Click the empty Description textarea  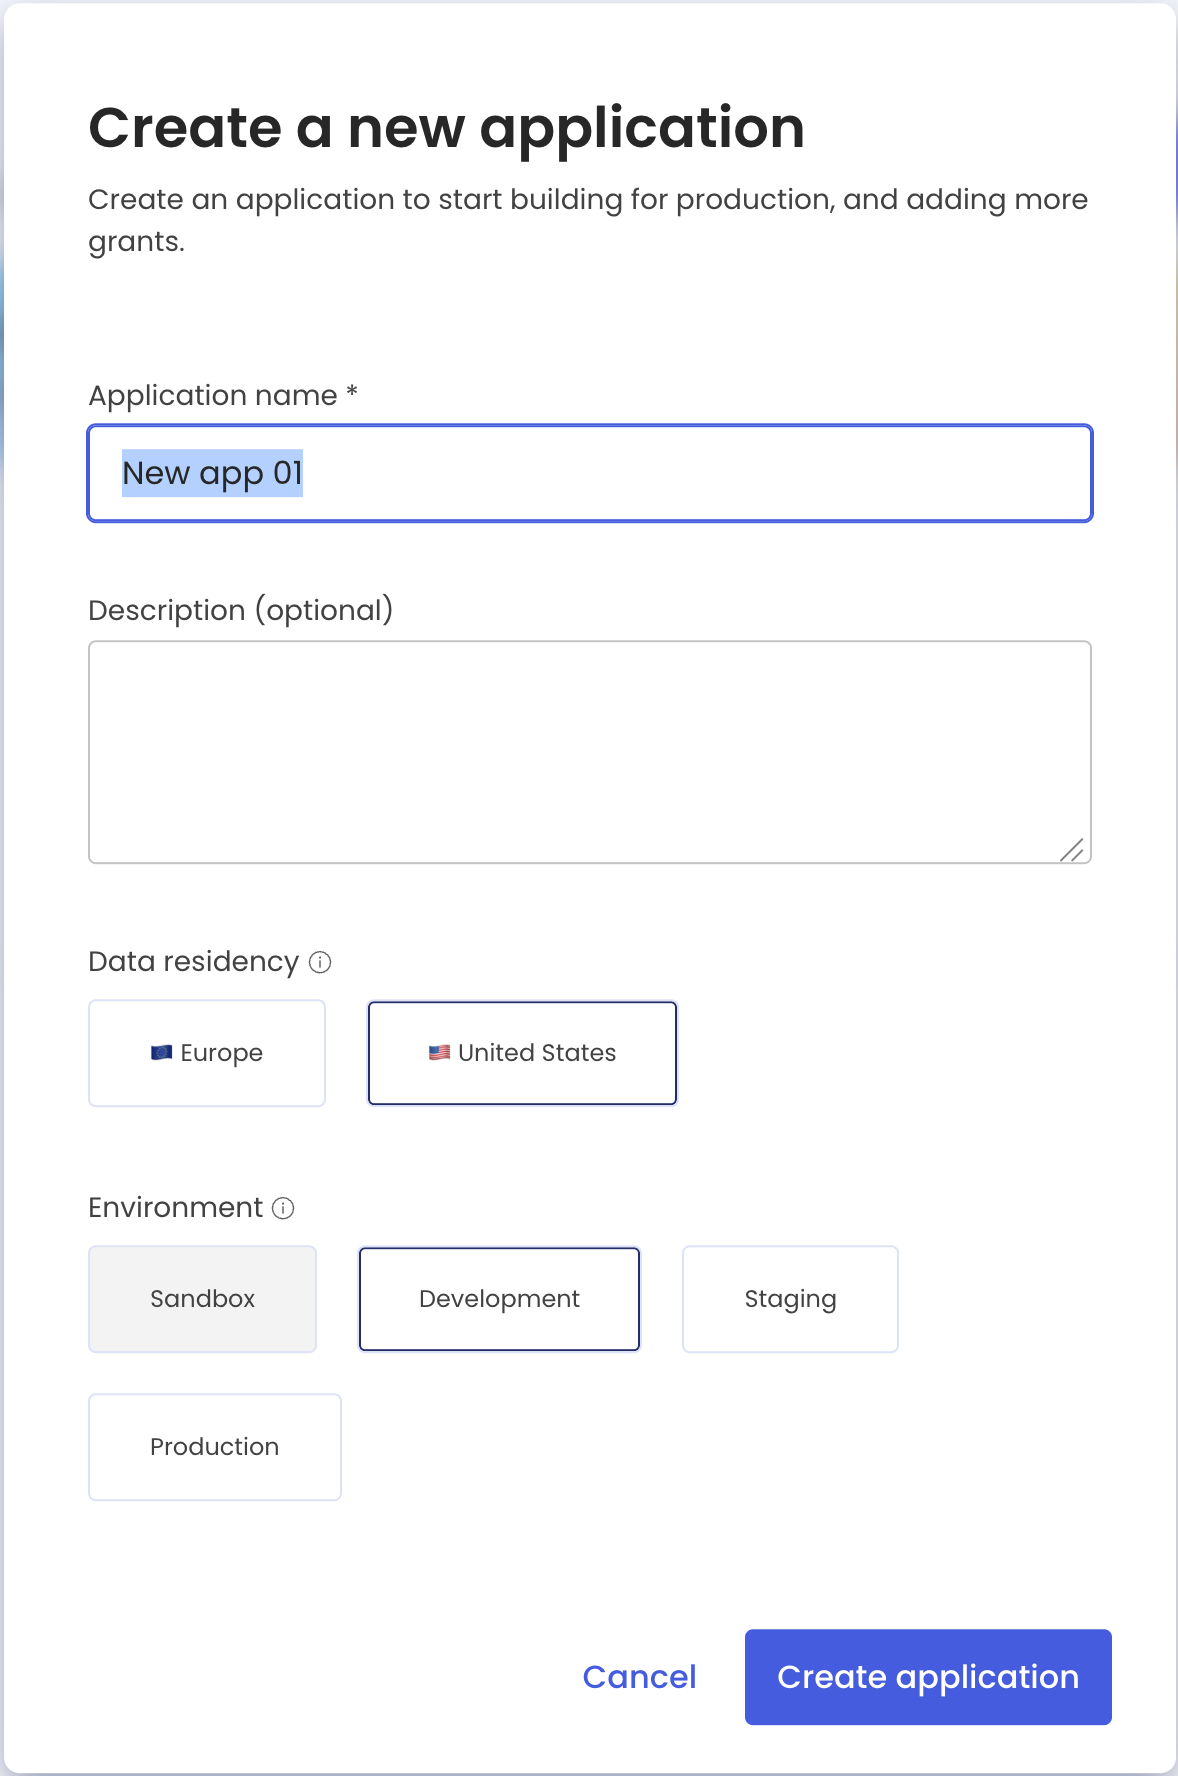(x=590, y=750)
